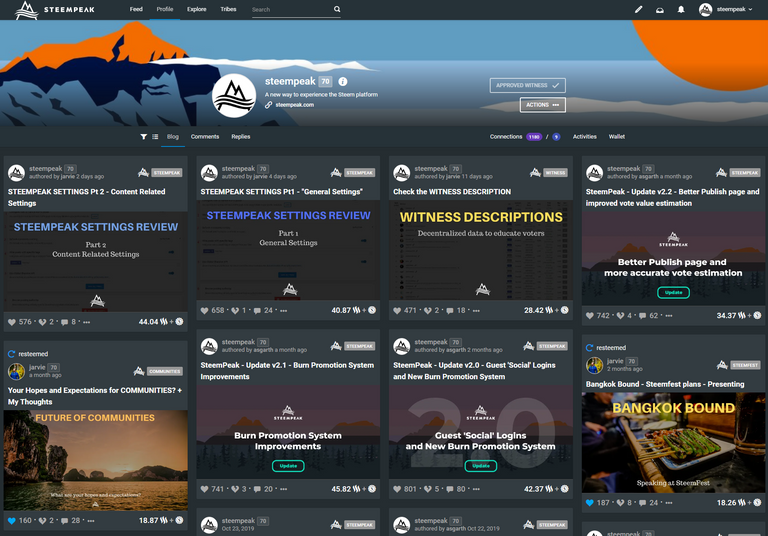Click downvote icon on 'Update v2.1' post
Viewport: 768px width, 536px height.
click(235, 489)
